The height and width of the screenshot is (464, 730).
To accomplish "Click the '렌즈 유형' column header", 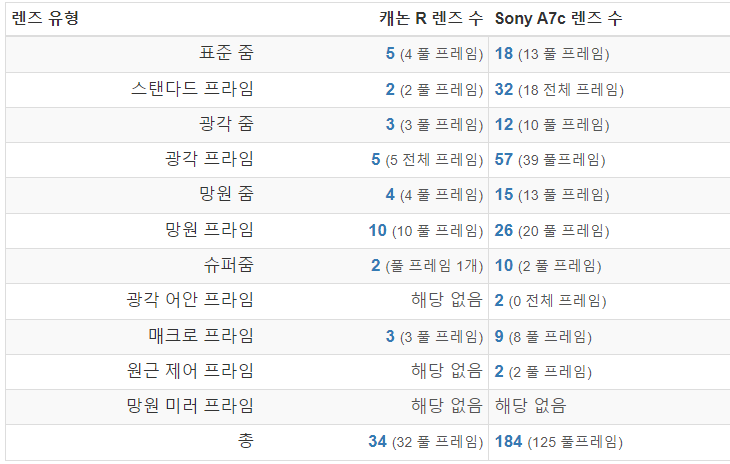I will (45, 19).
